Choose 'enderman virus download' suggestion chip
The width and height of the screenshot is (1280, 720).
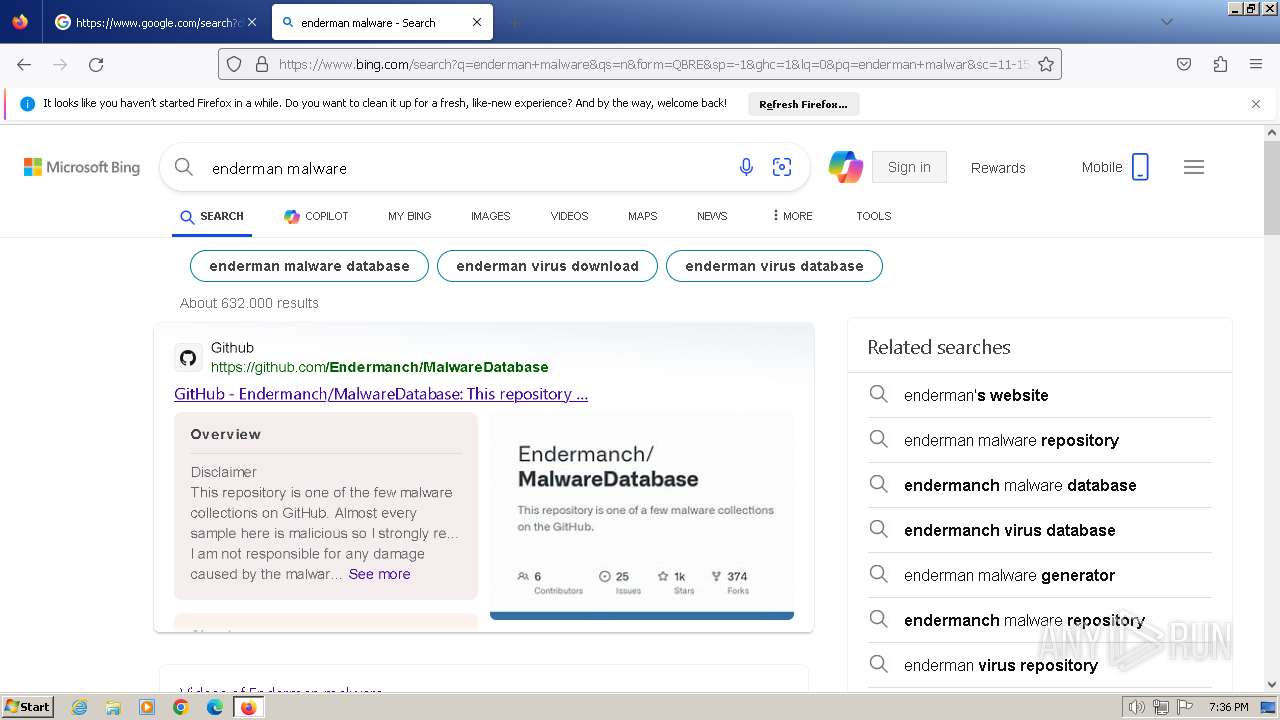click(x=547, y=266)
